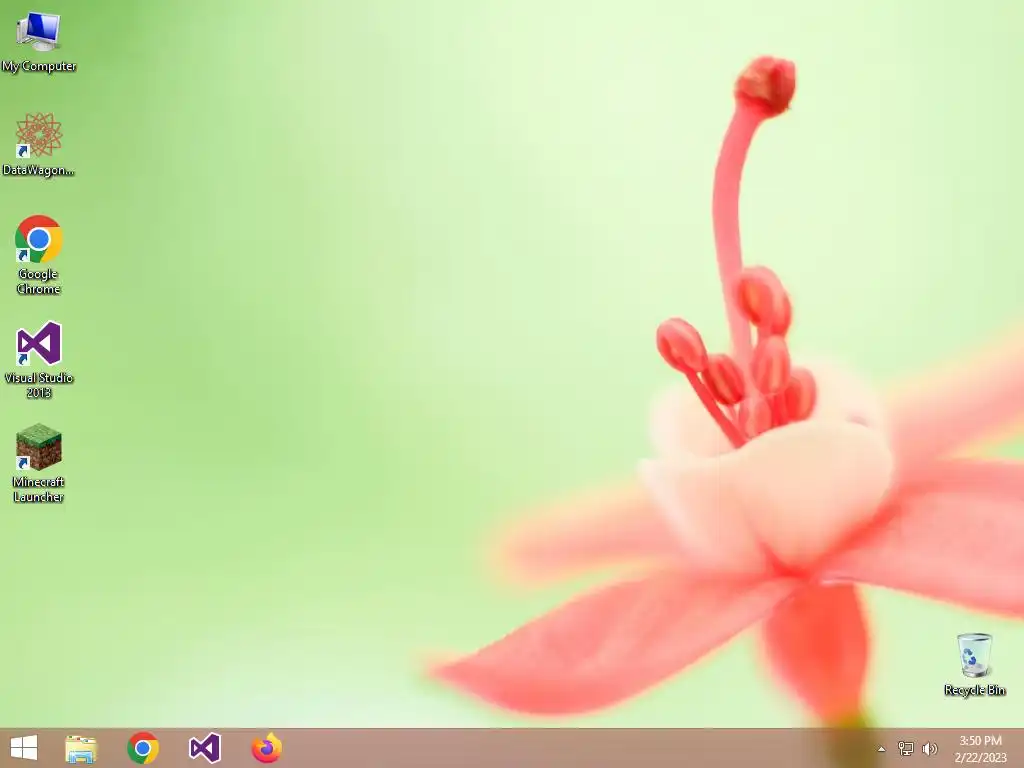Click the 2/22/2023 date in the tray
Viewport: 1024px width, 768px height.
(x=980, y=758)
